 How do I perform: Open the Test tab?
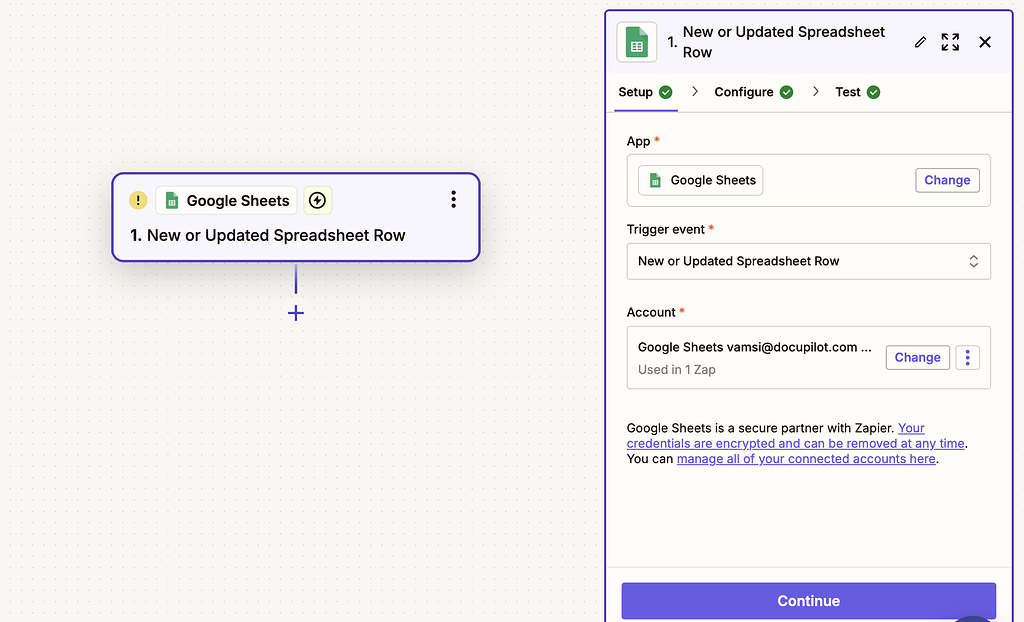tap(848, 91)
